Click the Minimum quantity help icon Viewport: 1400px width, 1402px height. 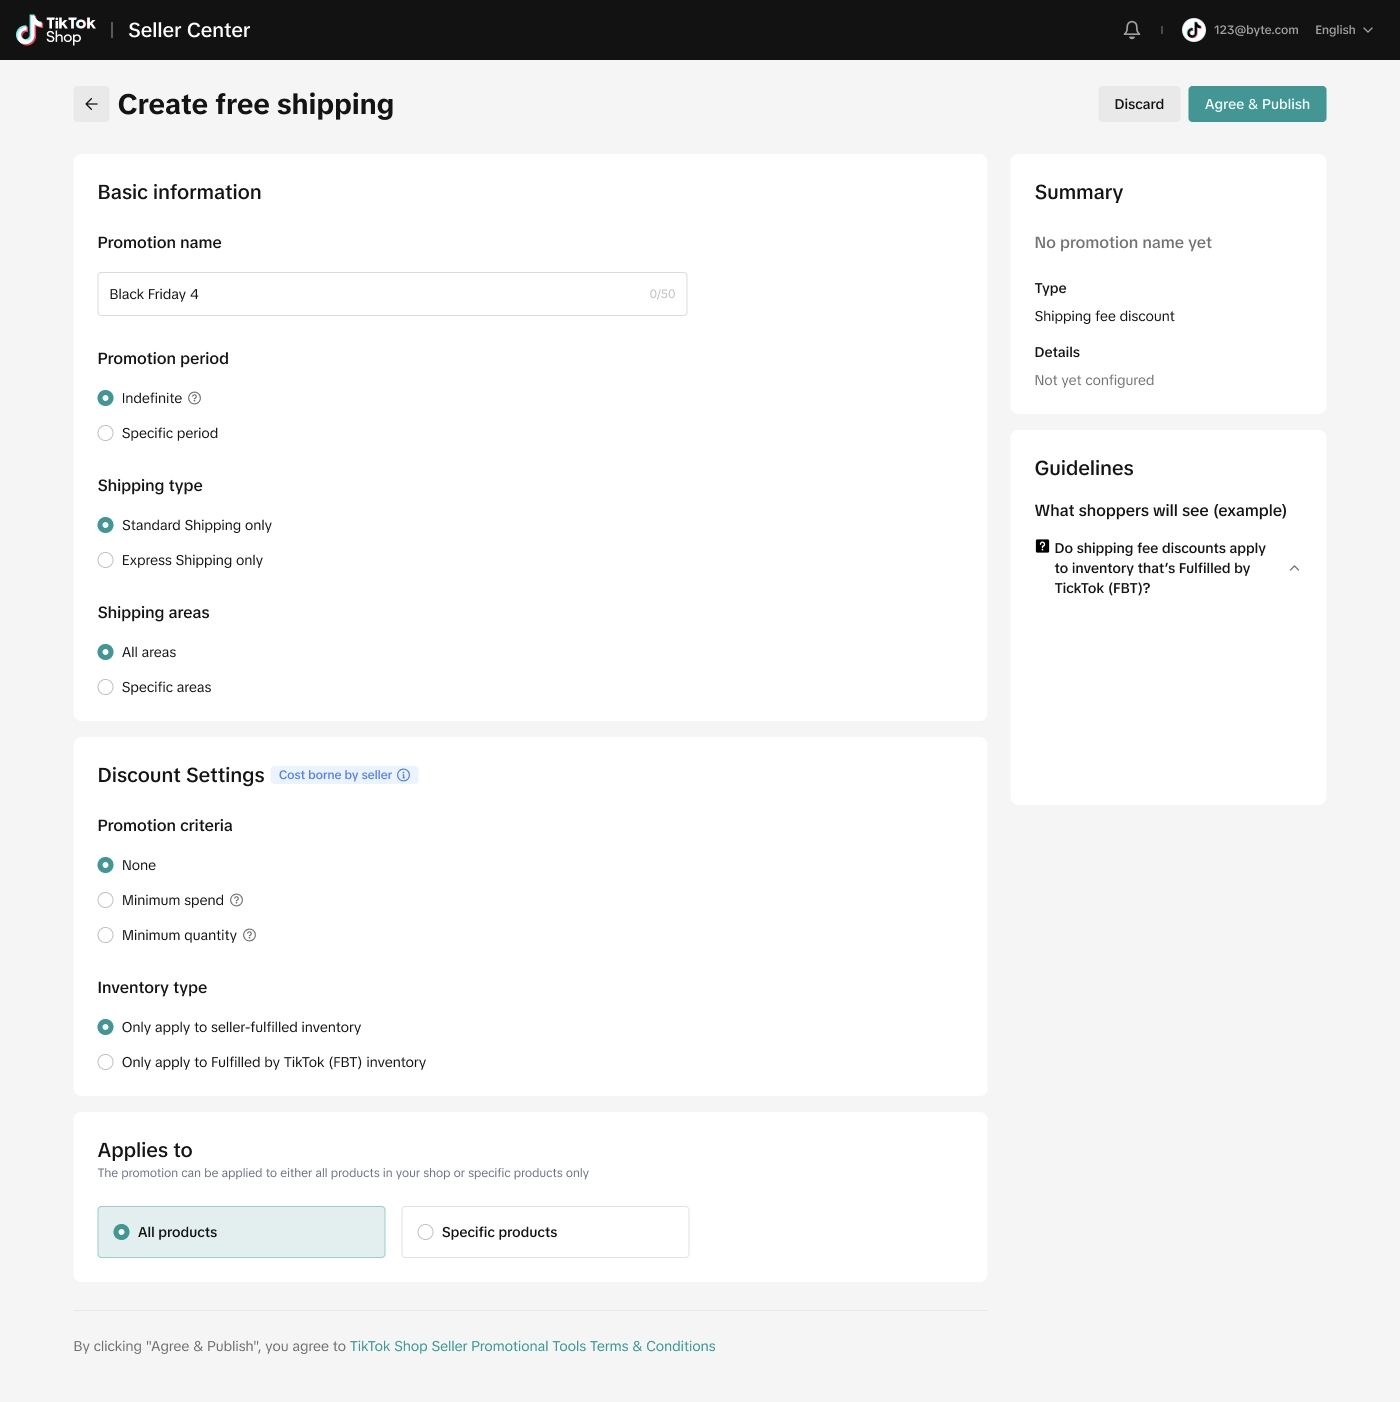[250, 935]
